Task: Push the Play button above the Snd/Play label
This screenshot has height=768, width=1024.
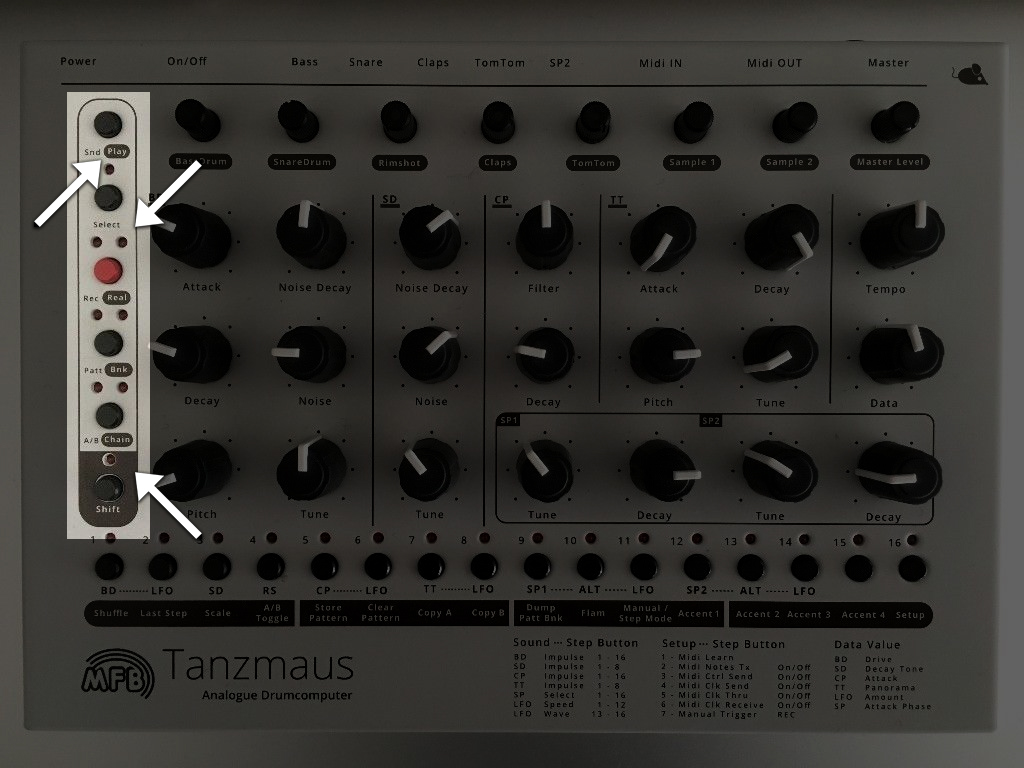Action: click(108, 123)
